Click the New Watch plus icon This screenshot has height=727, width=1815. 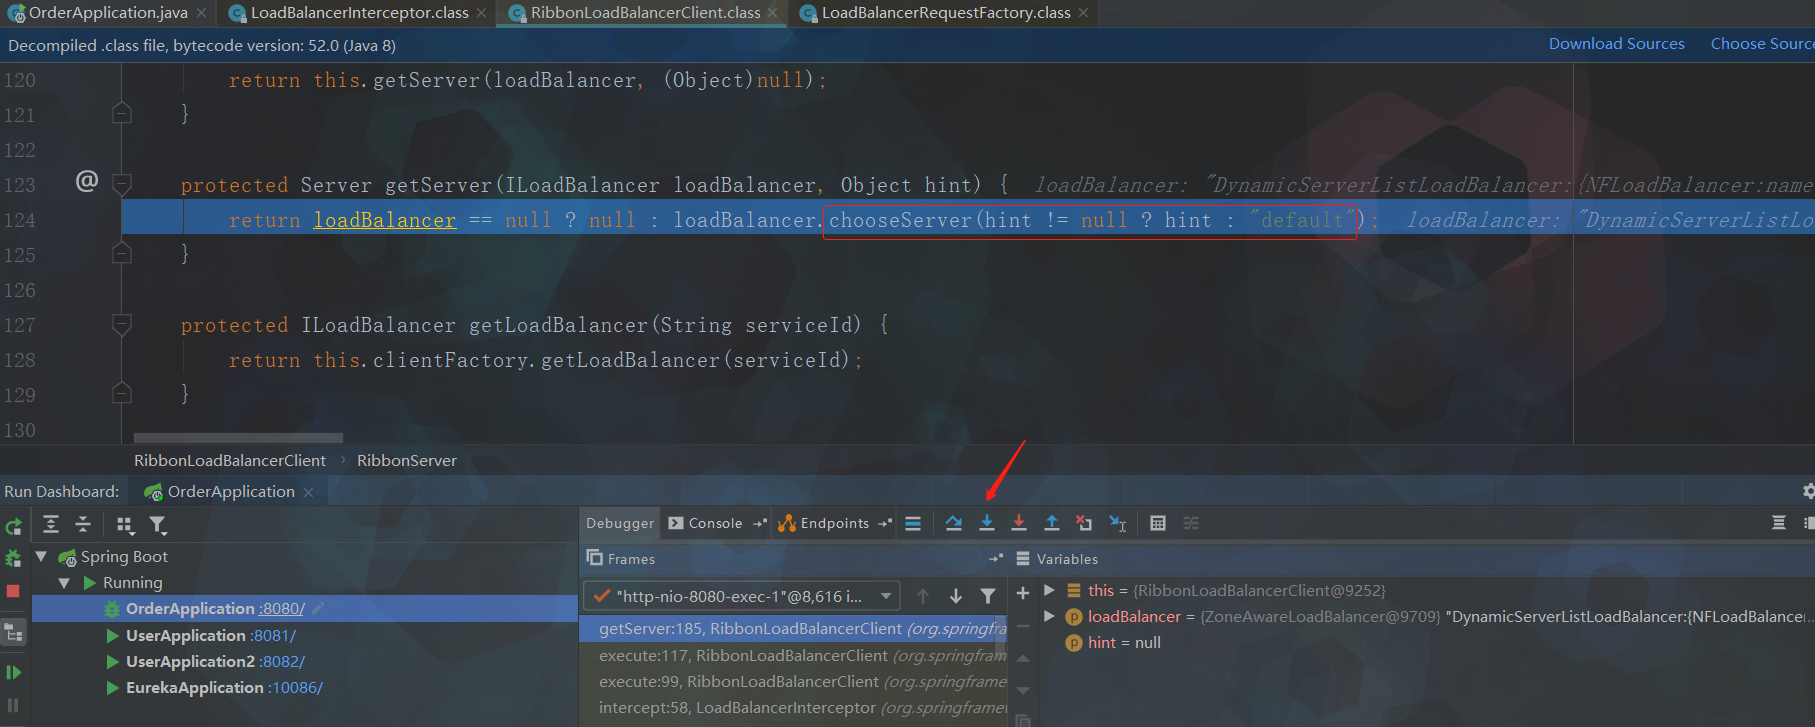tap(1023, 593)
